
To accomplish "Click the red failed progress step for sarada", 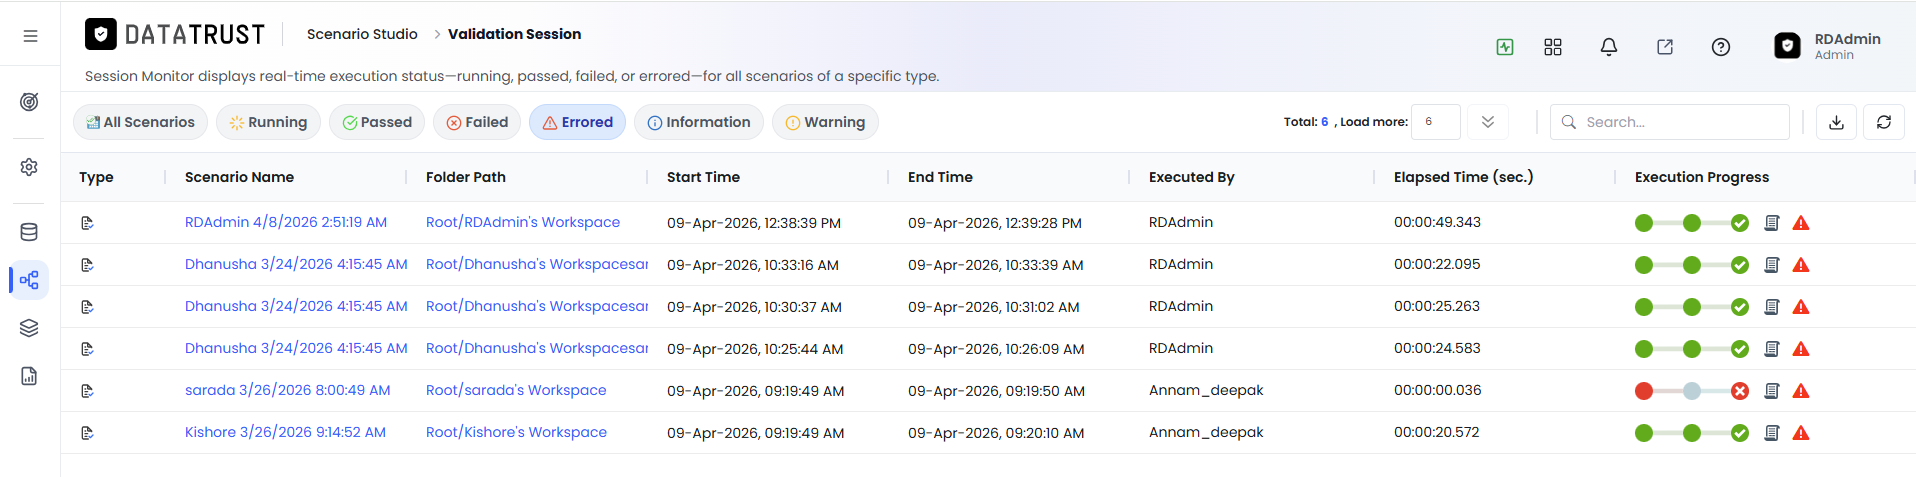I will pos(1644,391).
